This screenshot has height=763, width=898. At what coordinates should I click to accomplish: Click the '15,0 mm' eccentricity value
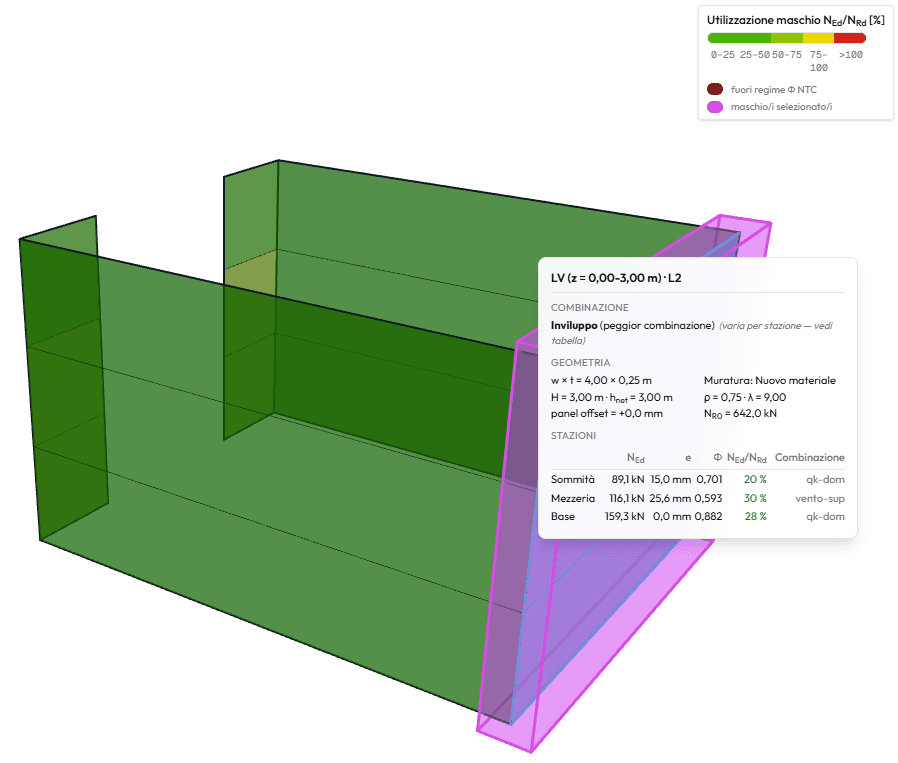coord(671,479)
